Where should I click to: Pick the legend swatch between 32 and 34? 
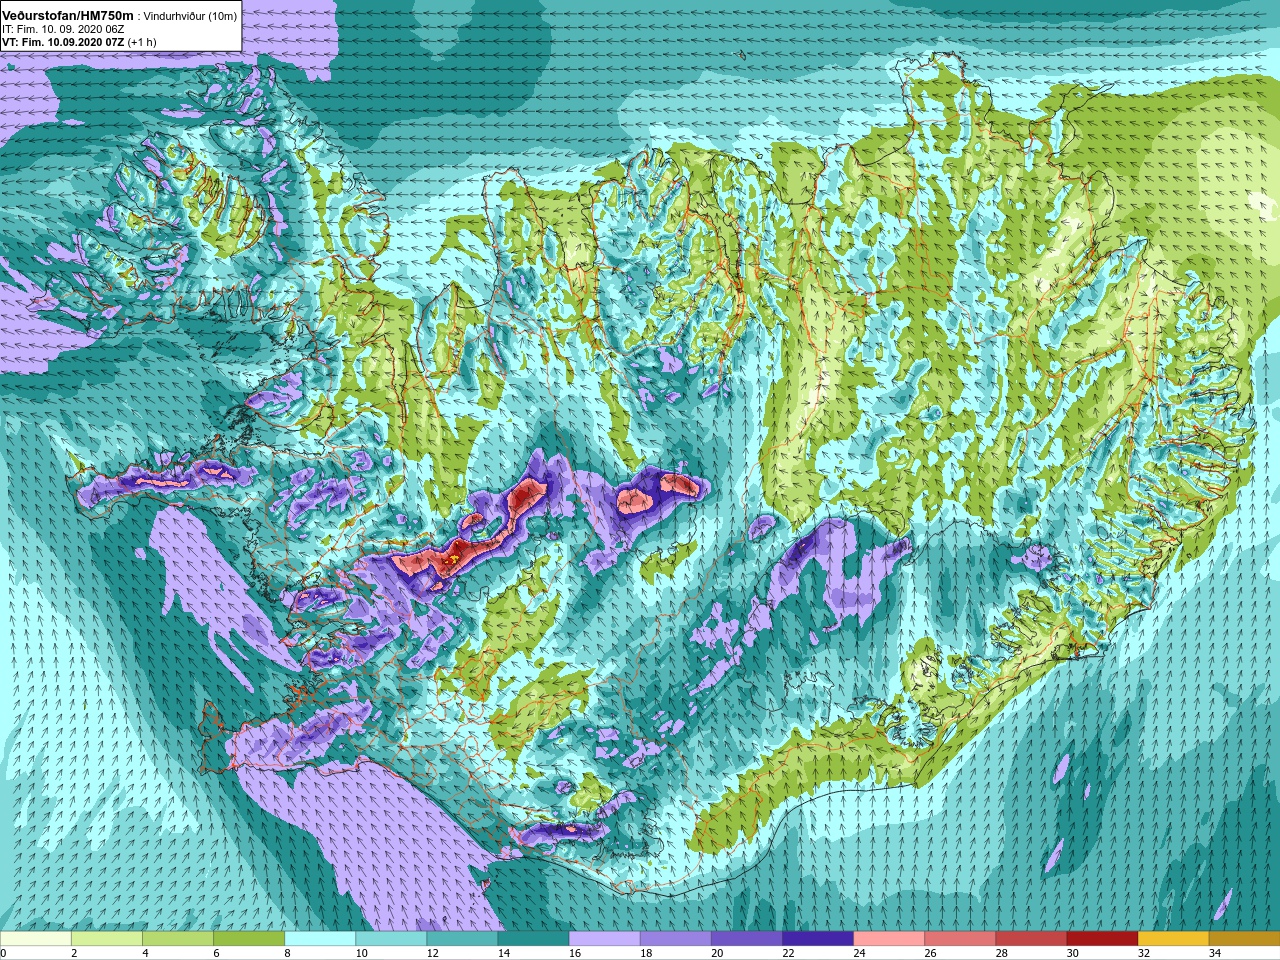1172,939
